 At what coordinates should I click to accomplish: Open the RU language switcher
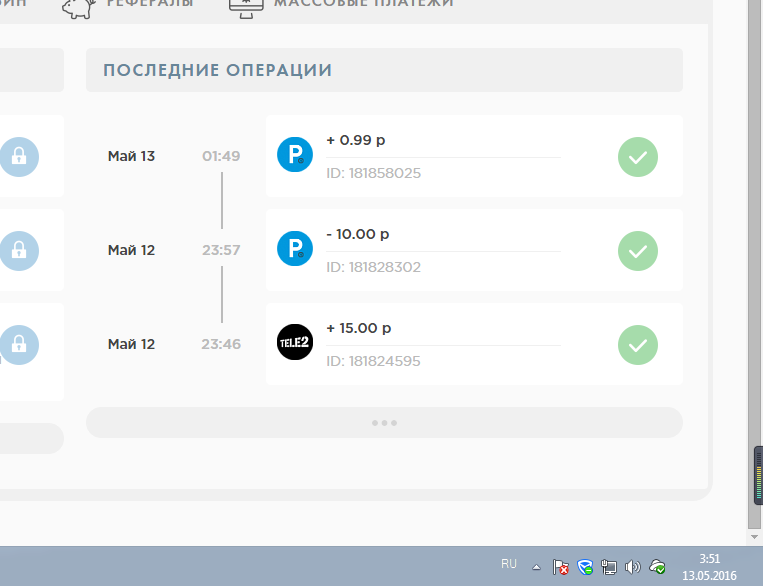(509, 565)
